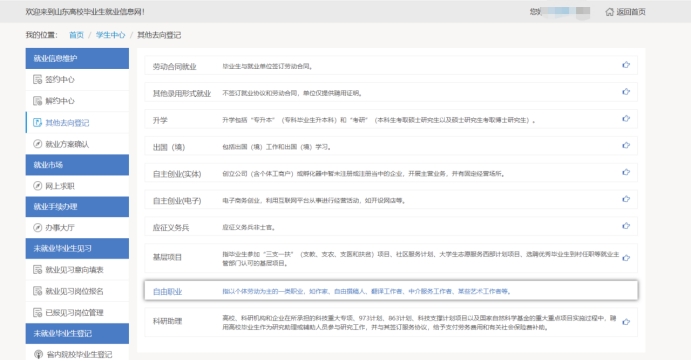Click the hand-pointer icon in 出国(境) row
691x361 pixels.
pos(626,145)
